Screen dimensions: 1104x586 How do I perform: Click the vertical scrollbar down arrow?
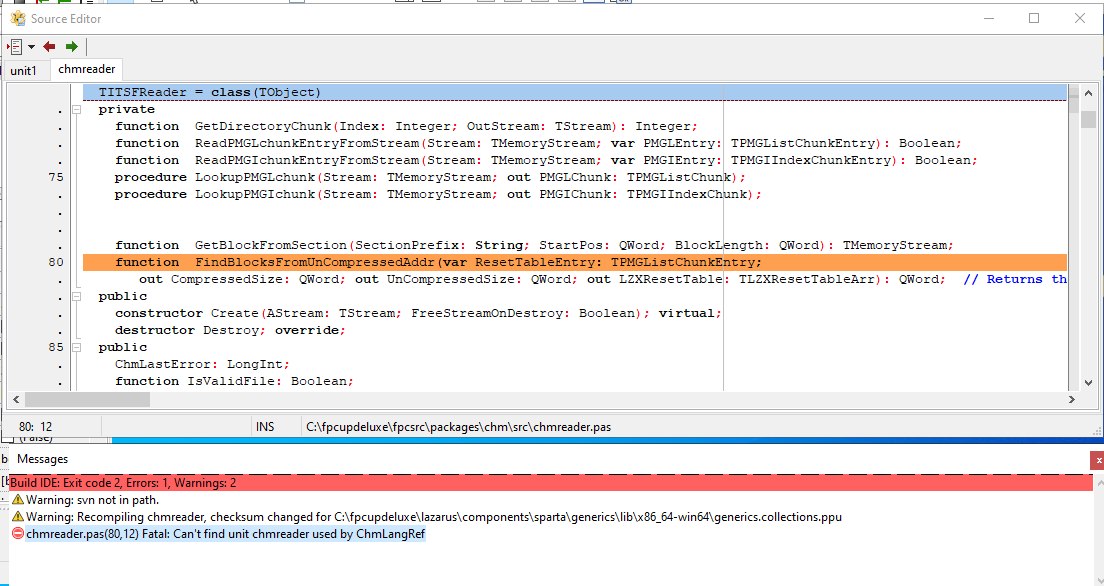tap(1088, 382)
